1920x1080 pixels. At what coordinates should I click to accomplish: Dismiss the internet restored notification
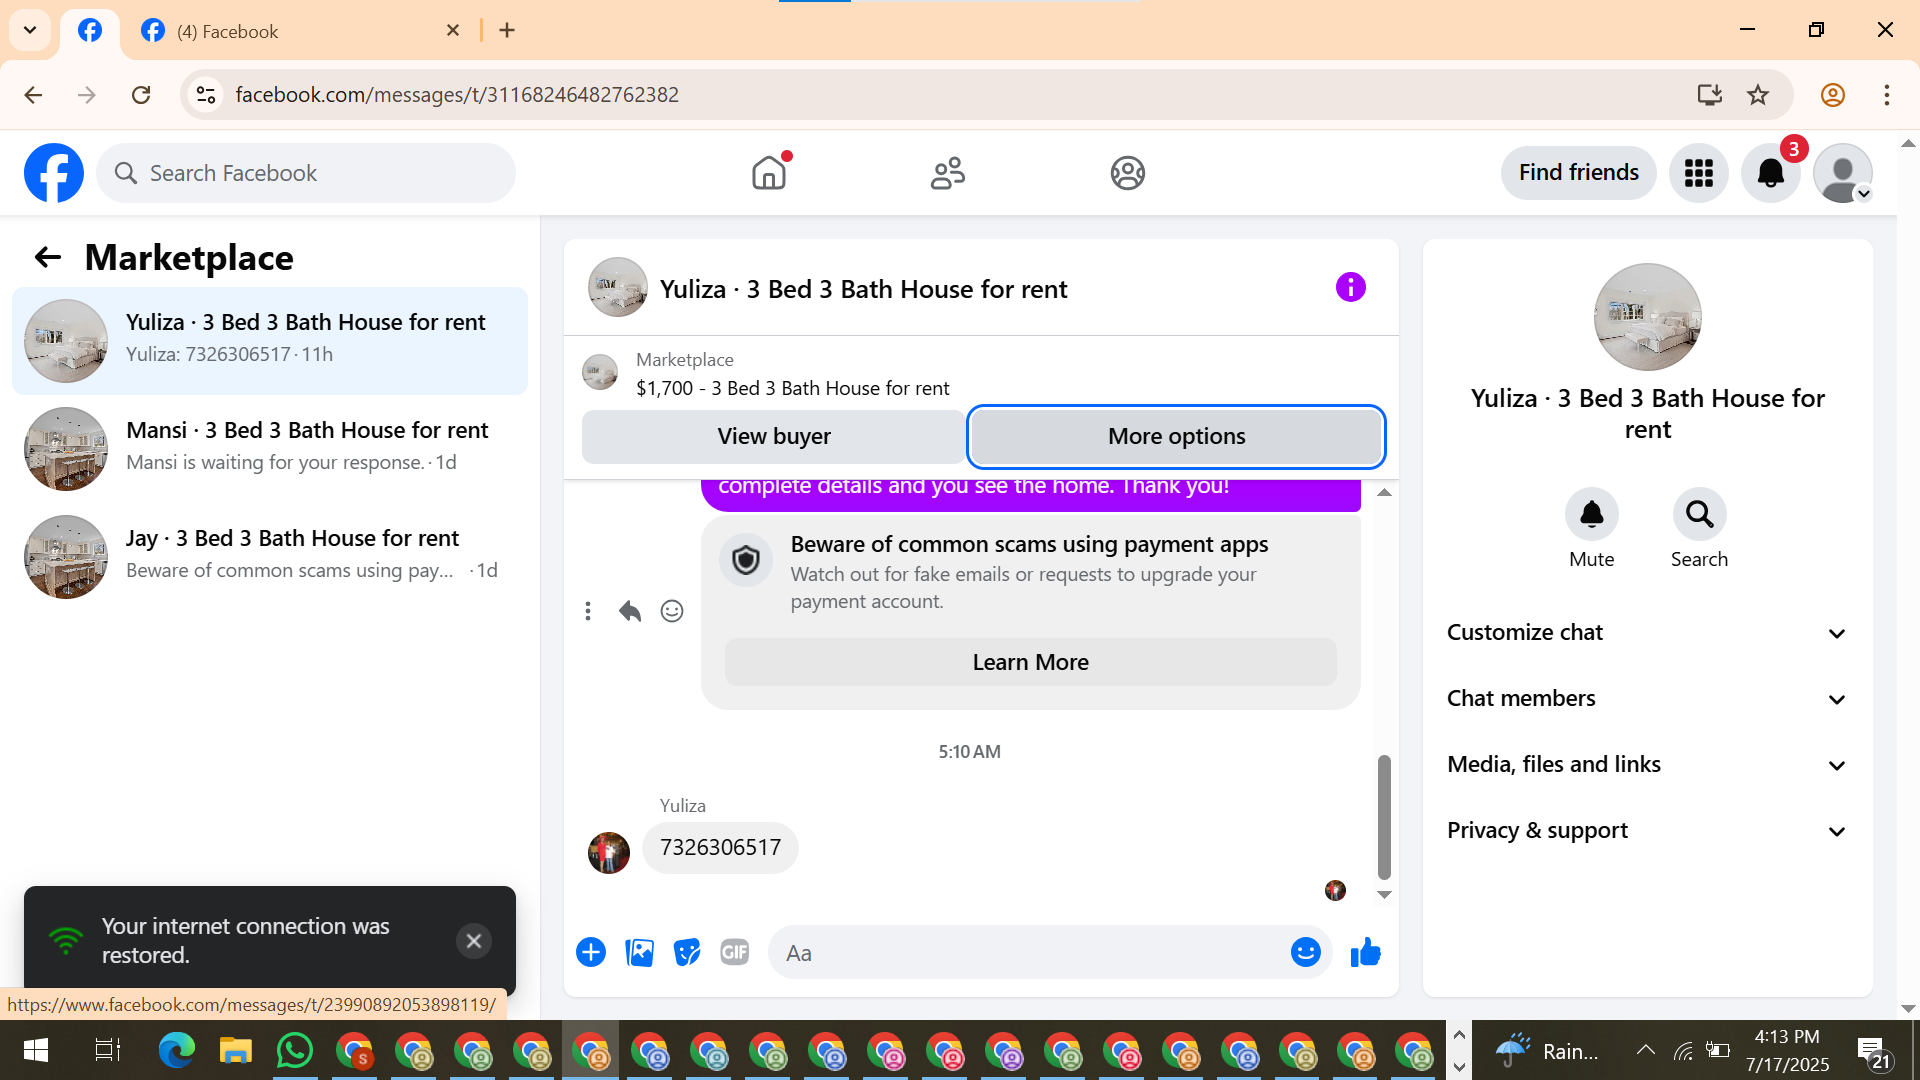click(x=474, y=941)
